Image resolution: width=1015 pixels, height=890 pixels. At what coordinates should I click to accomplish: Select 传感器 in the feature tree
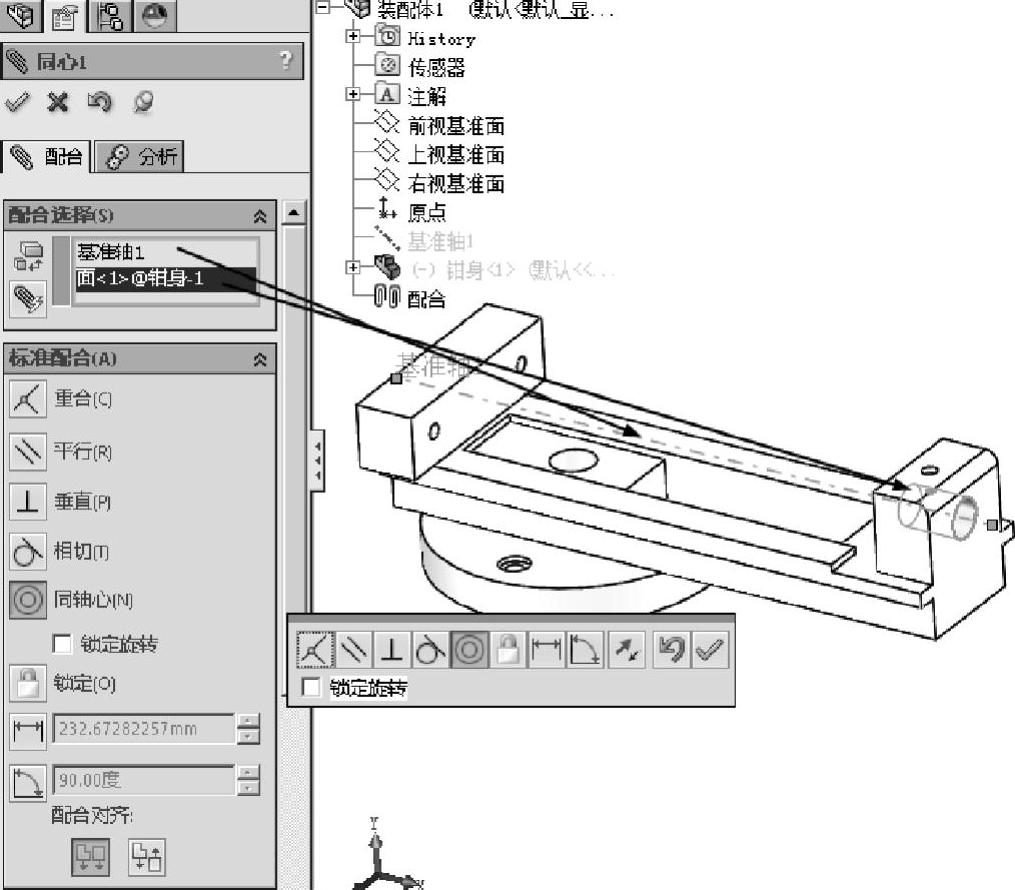click(436, 67)
